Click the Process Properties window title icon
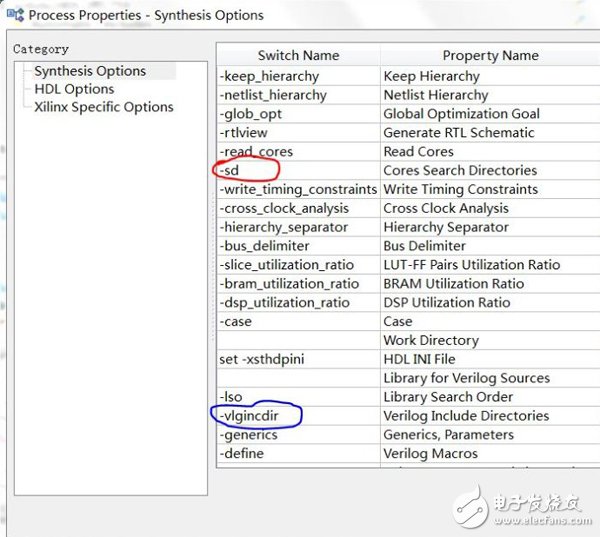This screenshot has height=537, width=600. pos(14,15)
